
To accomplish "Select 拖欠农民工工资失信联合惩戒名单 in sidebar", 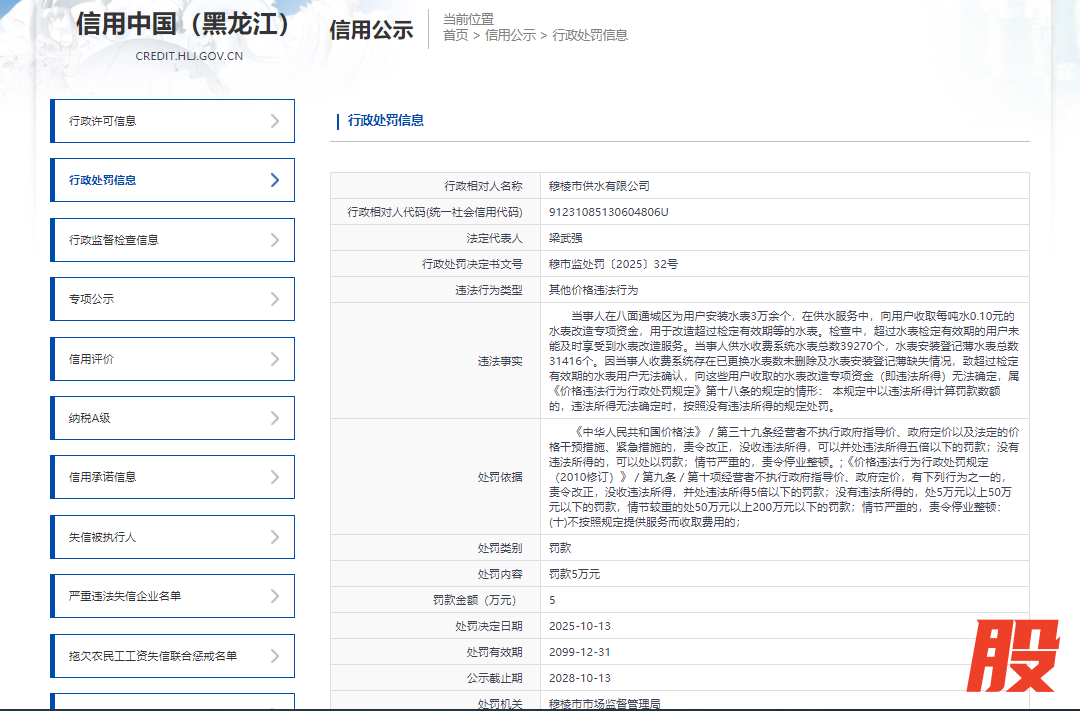I will point(153,656).
